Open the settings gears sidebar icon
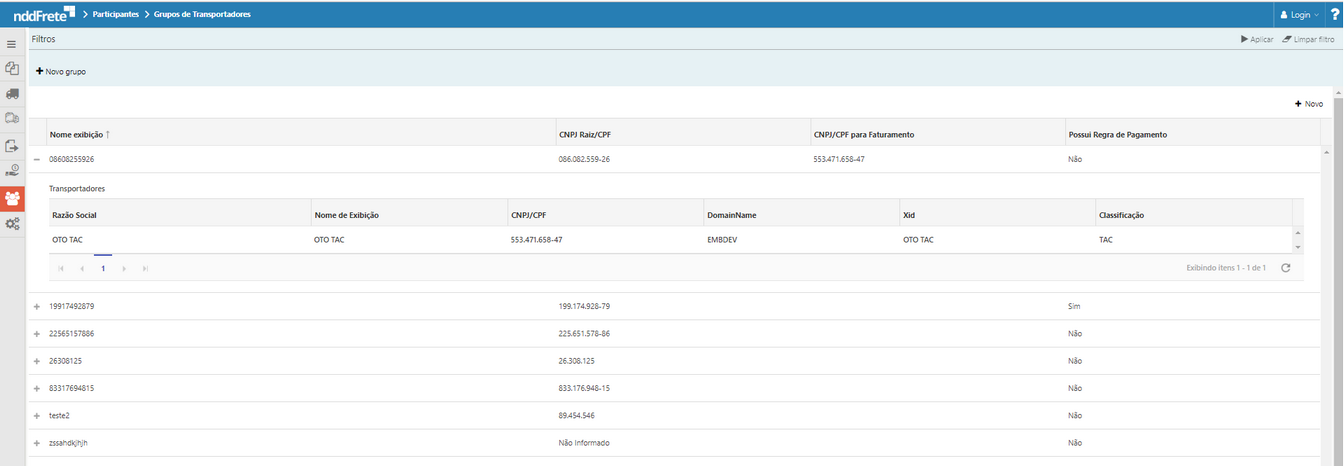This screenshot has height=466, width=1344. 12,224
